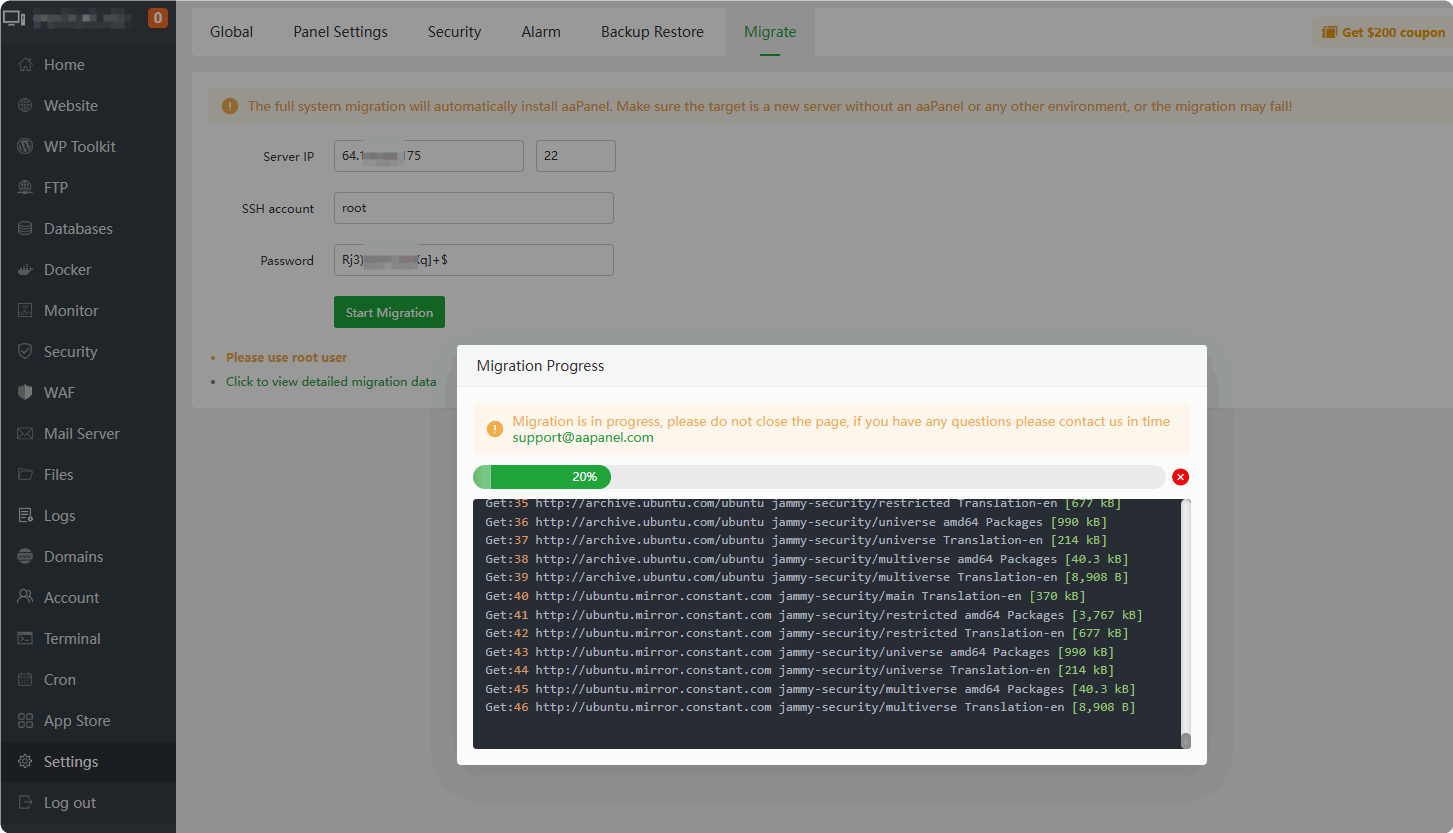Screen dimensions: 1453x833
Task: Click the App Store grid icon
Action: (x=25, y=721)
